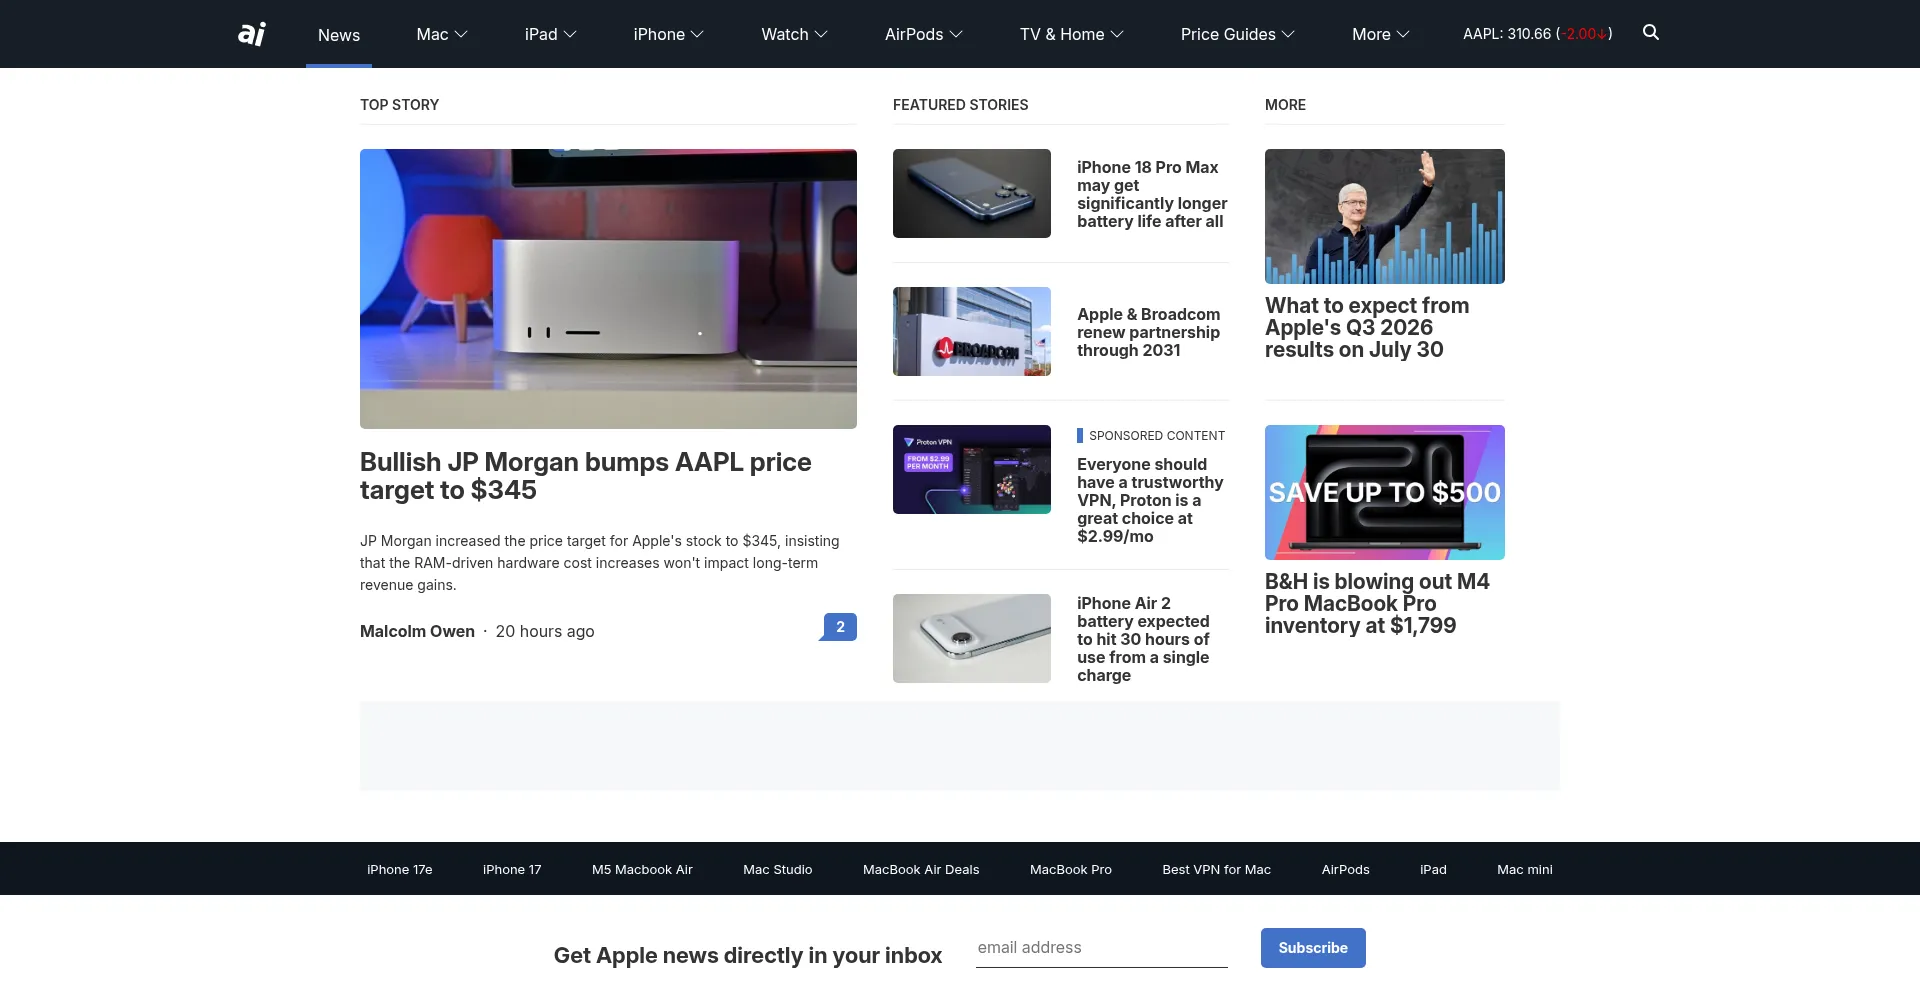Image resolution: width=1920 pixels, height=993 pixels.
Task: Open the comments bubble showing 2
Action: click(x=839, y=627)
